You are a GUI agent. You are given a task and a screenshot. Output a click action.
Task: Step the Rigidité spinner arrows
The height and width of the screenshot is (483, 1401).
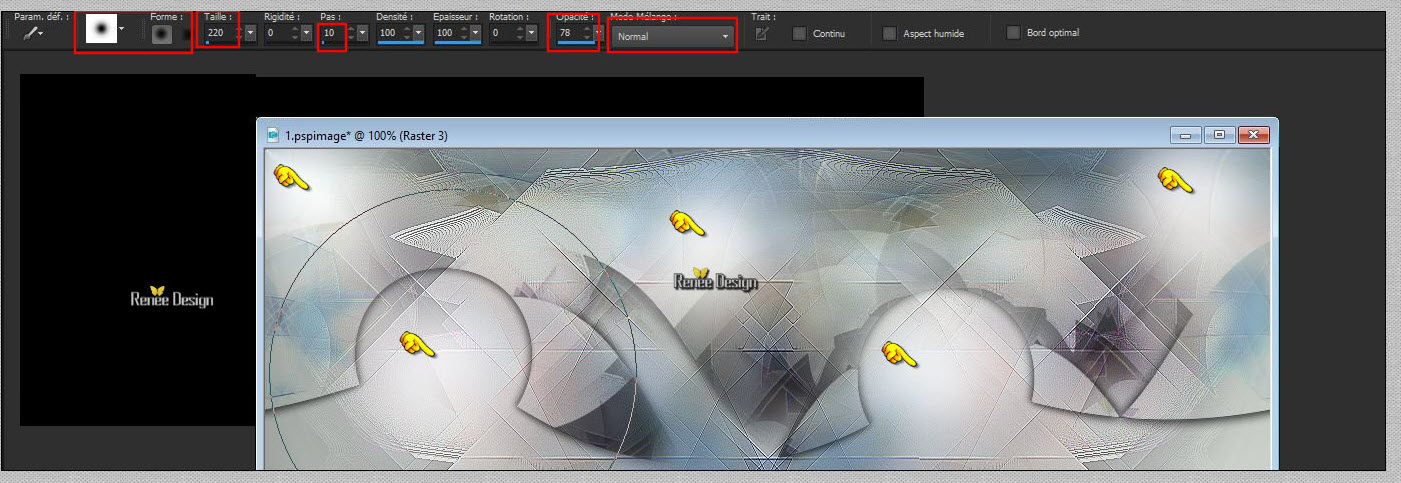pos(297,33)
